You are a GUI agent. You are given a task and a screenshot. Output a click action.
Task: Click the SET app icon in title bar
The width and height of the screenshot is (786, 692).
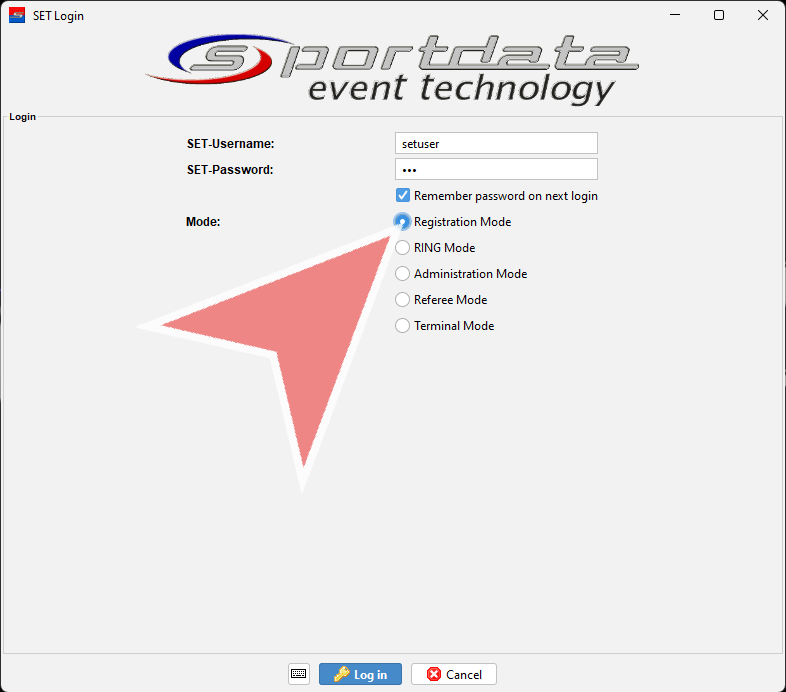click(17, 16)
